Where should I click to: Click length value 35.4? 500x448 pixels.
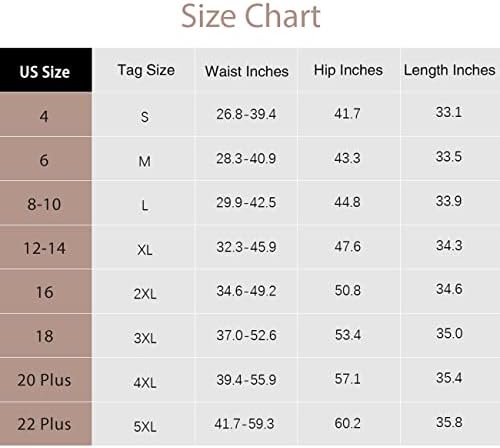(449, 377)
